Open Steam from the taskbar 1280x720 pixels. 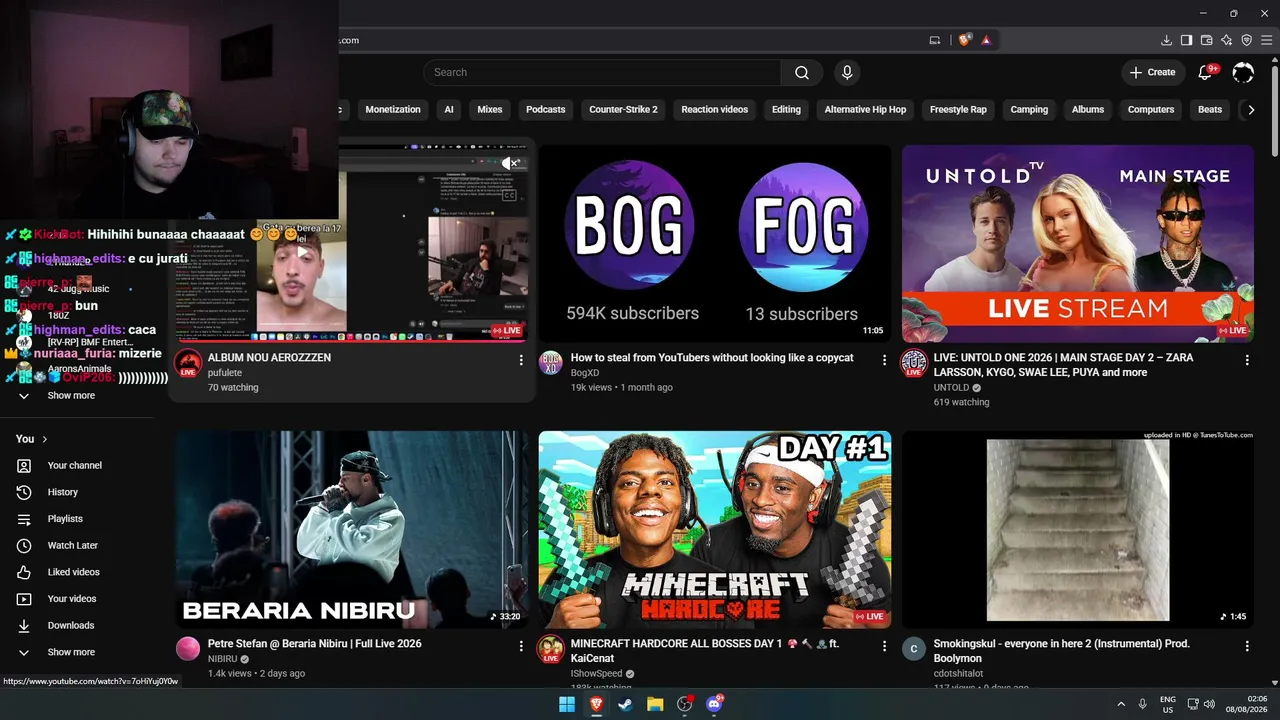click(x=625, y=704)
